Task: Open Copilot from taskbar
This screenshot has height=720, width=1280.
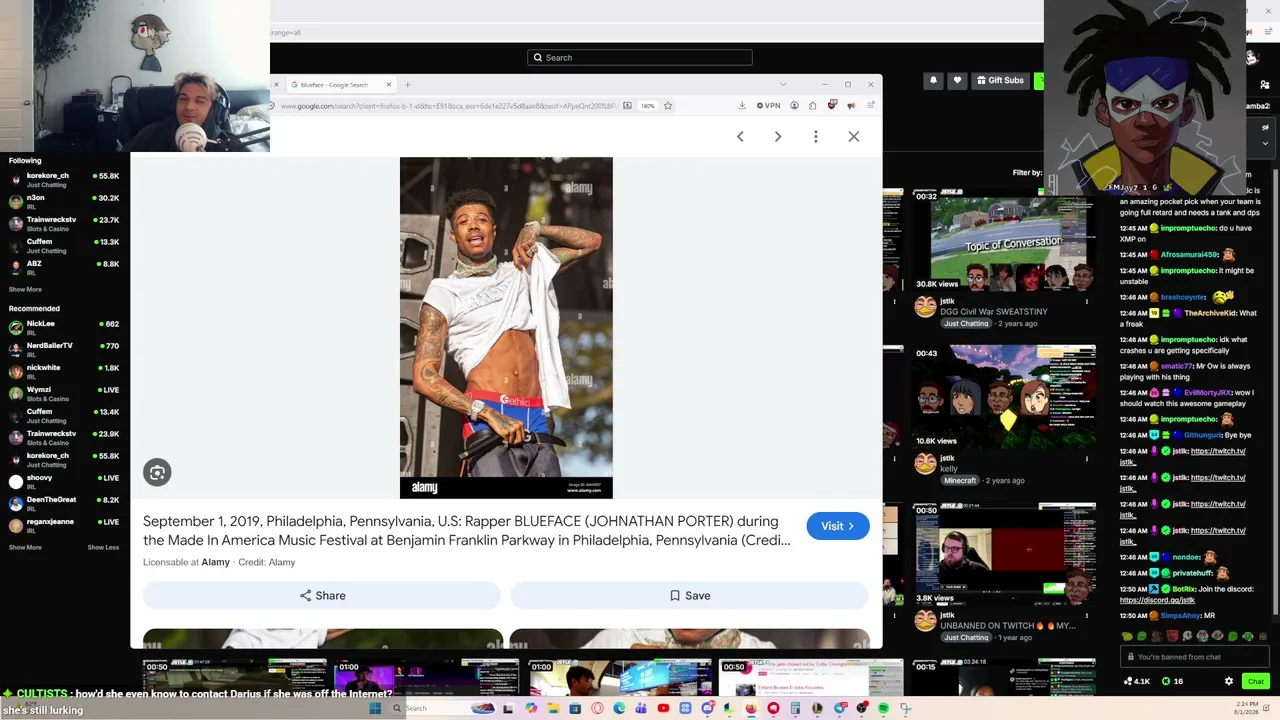Action: click(531, 708)
